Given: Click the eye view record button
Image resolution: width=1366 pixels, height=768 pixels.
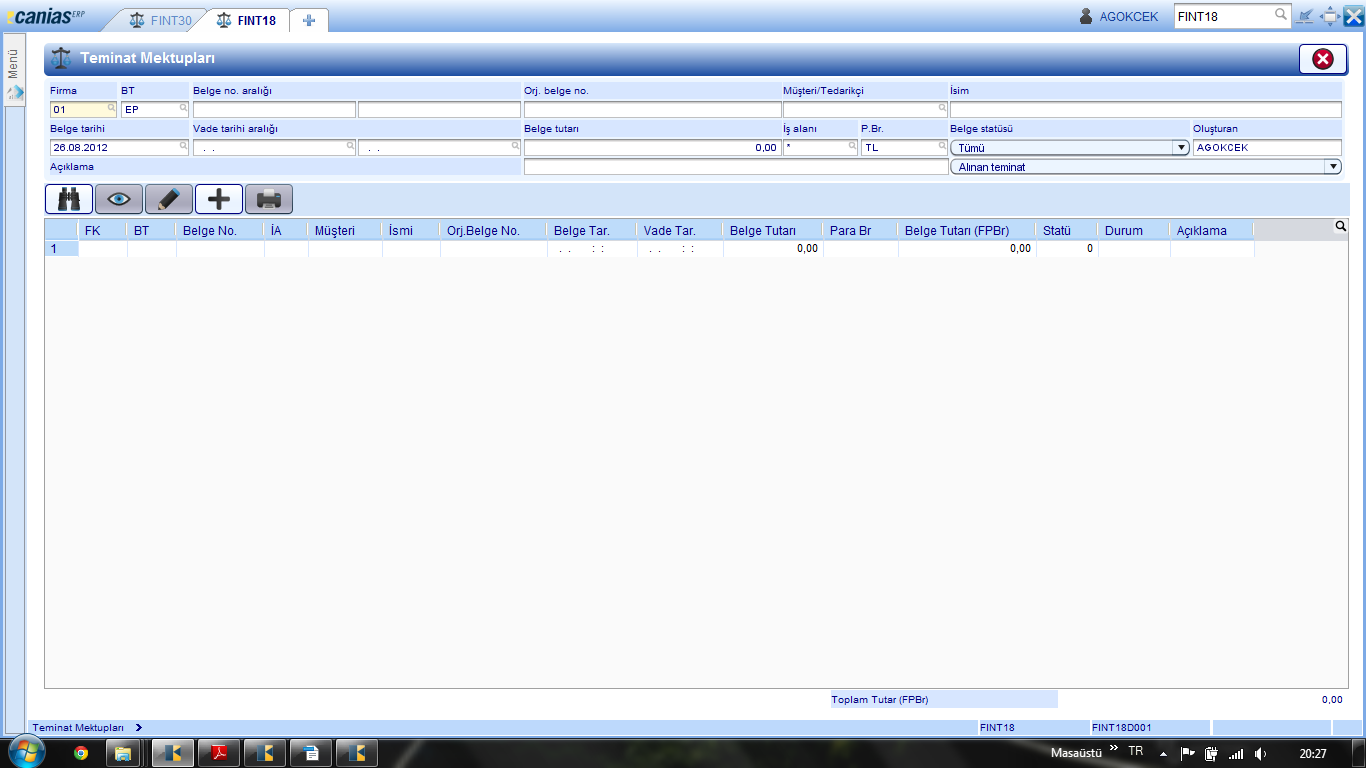Looking at the screenshot, I should coord(119,199).
